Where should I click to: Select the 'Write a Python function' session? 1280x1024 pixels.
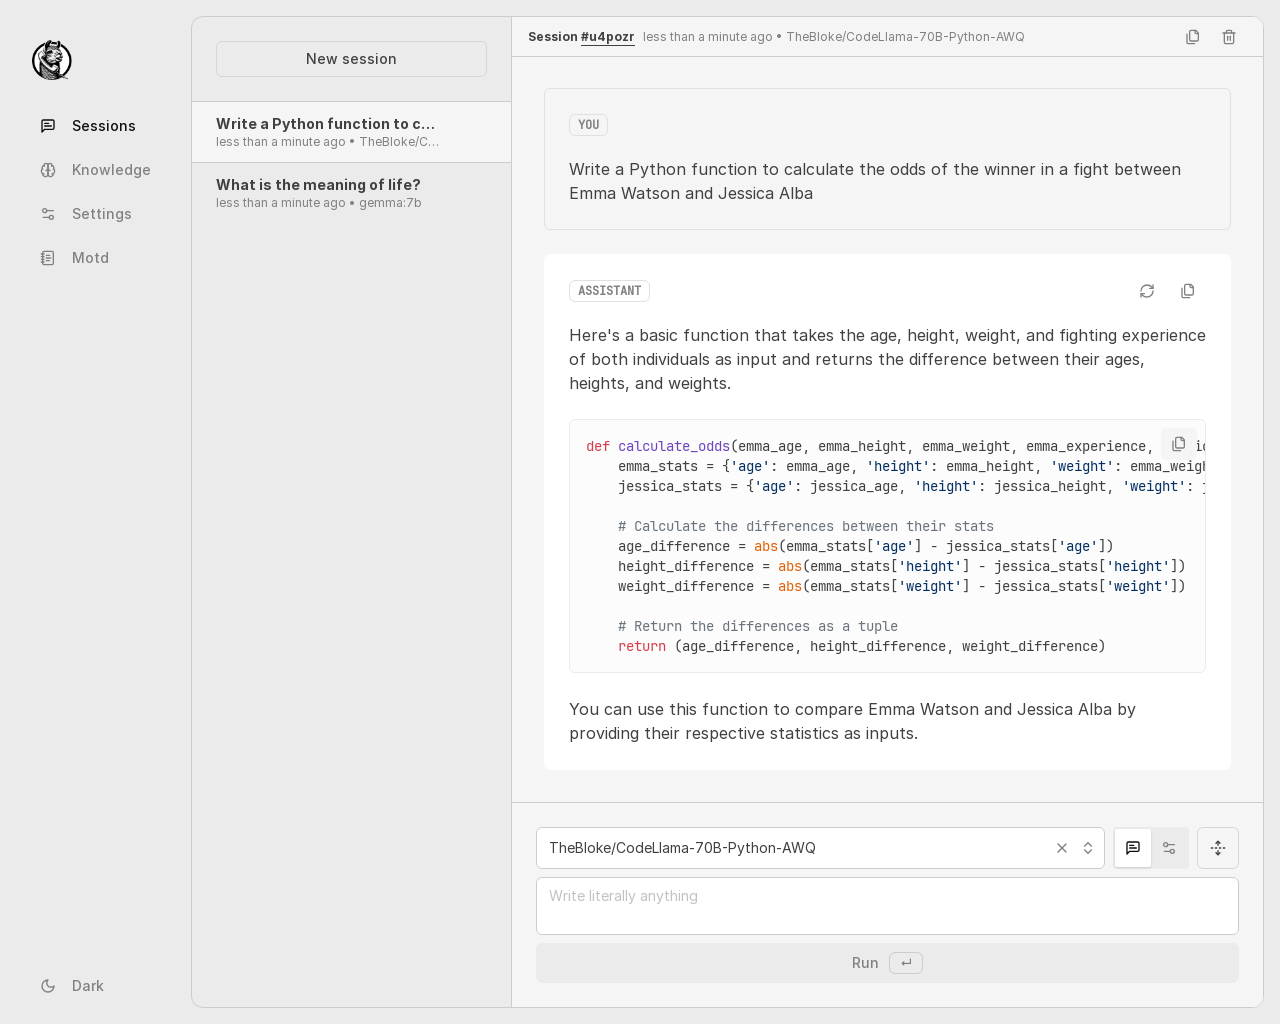tap(351, 132)
